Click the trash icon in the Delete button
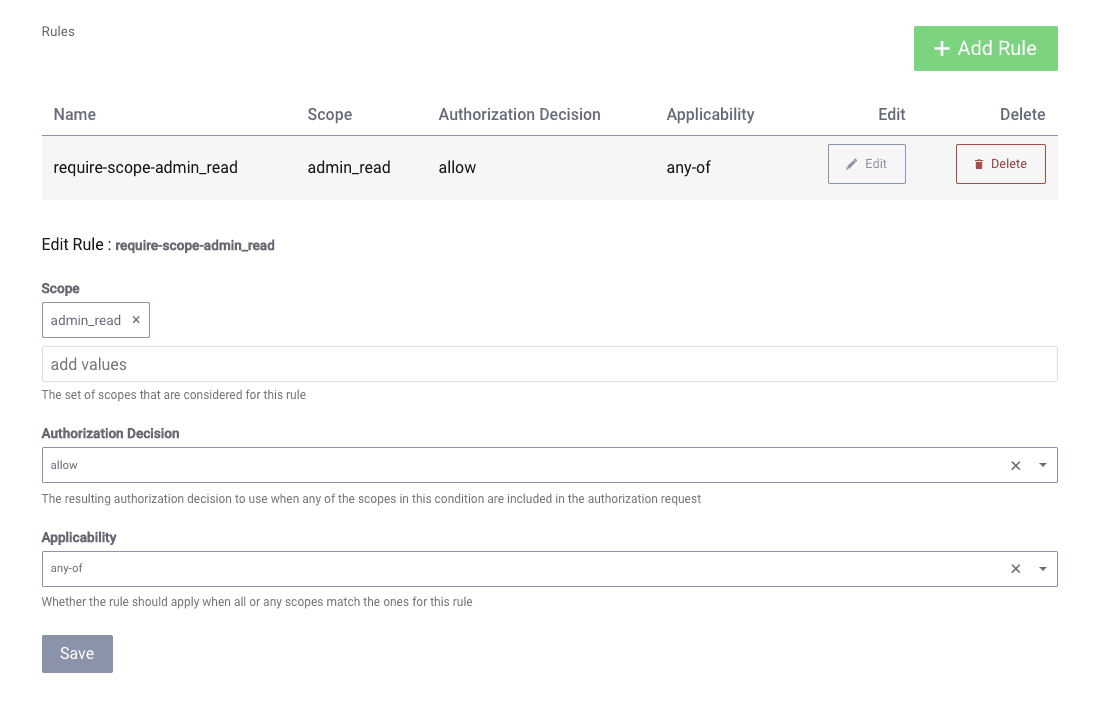This screenshot has height=711, width=1098. point(979,164)
